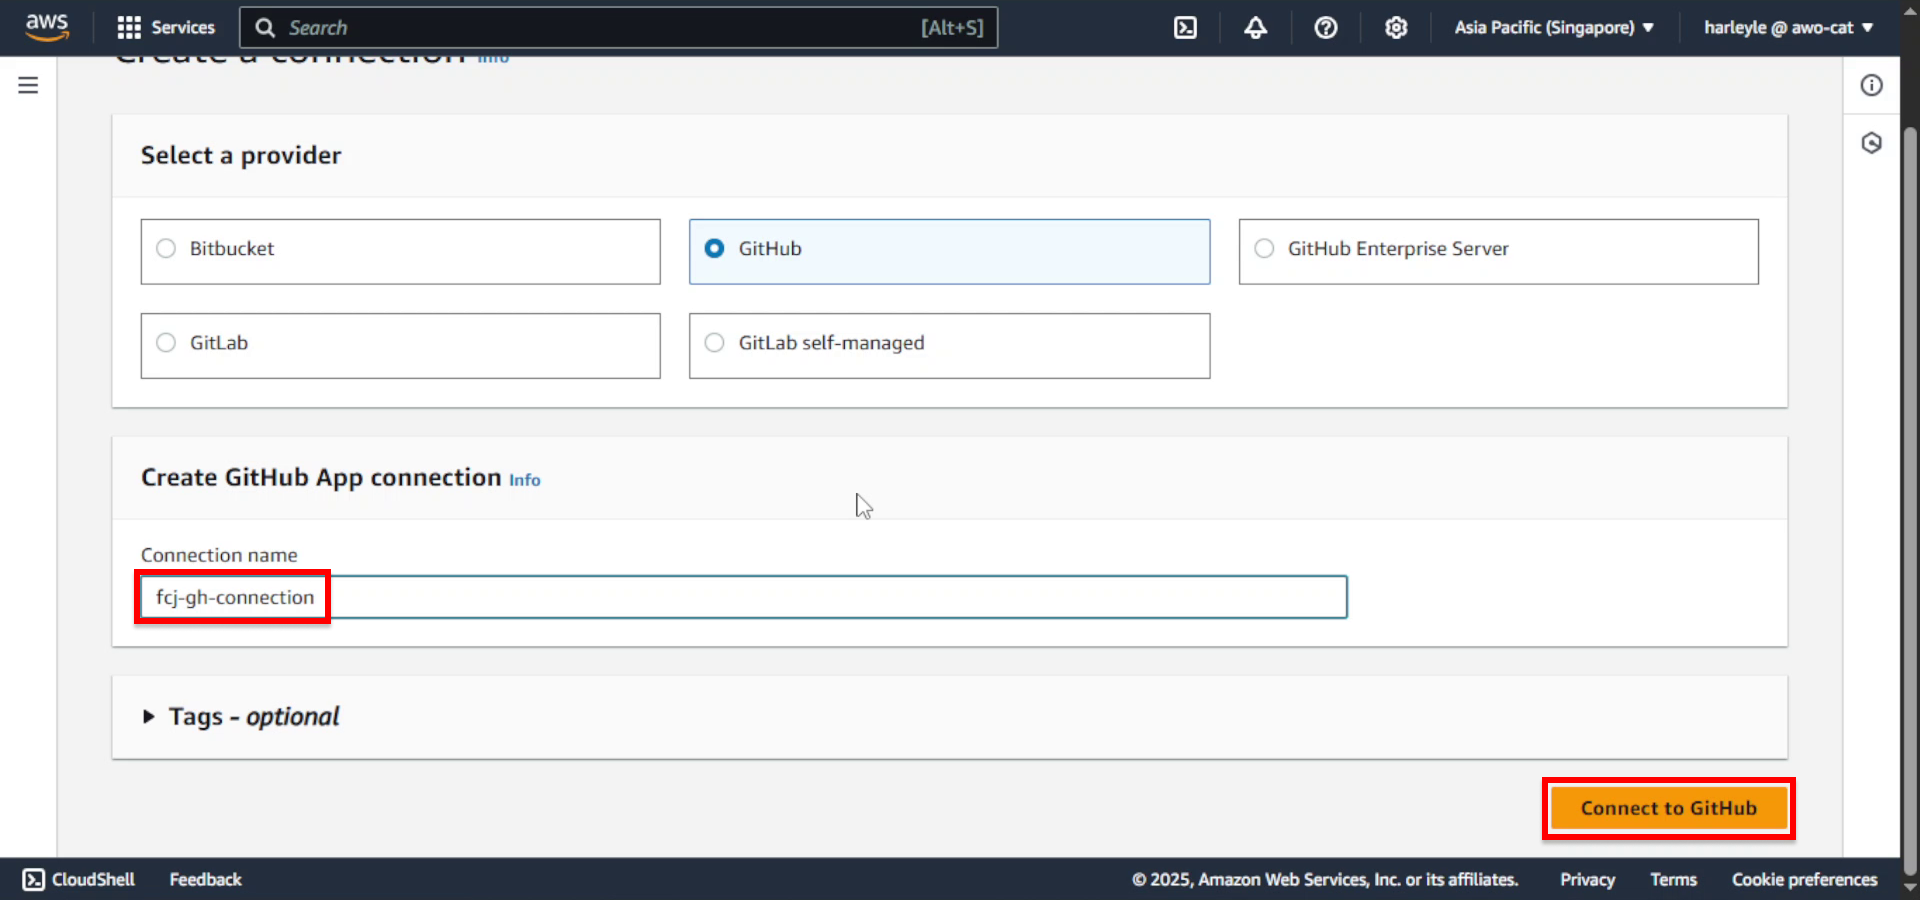The image size is (1920, 900).
Task: Open the Terms link
Action: click(x=1673, y=879)
